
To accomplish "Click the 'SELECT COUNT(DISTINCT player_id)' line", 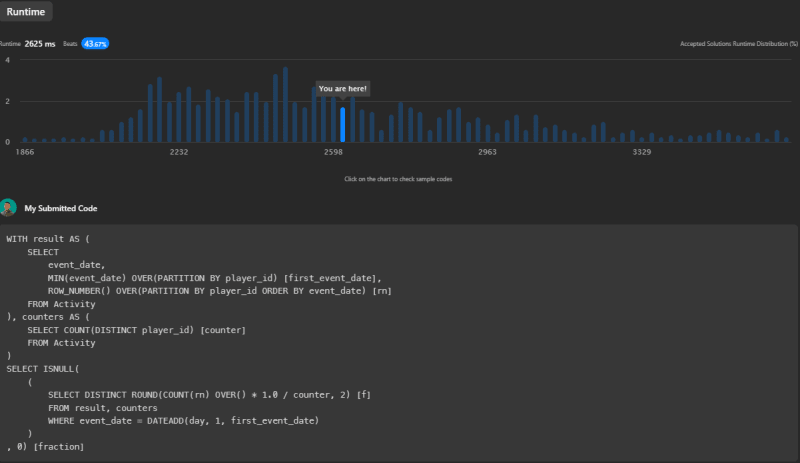I will 137,330.
